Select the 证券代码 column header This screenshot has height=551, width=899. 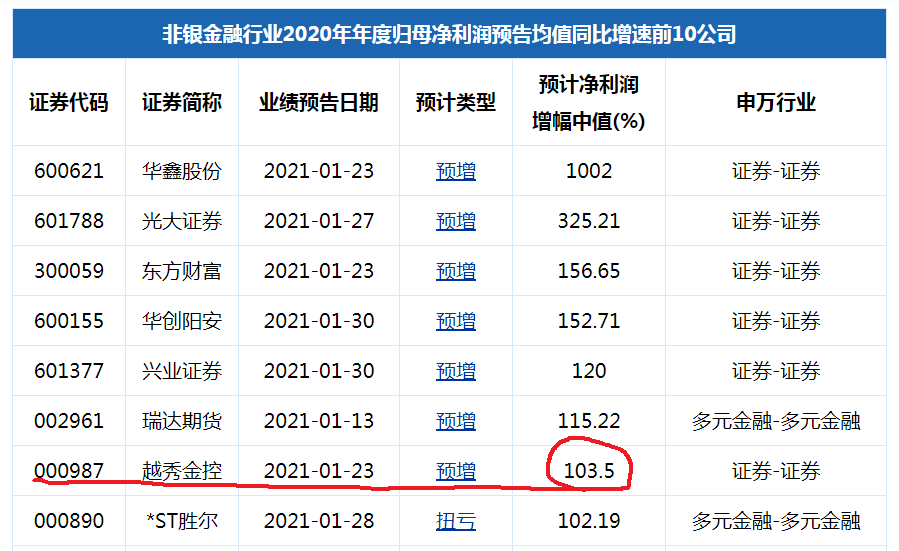(69, 103)
